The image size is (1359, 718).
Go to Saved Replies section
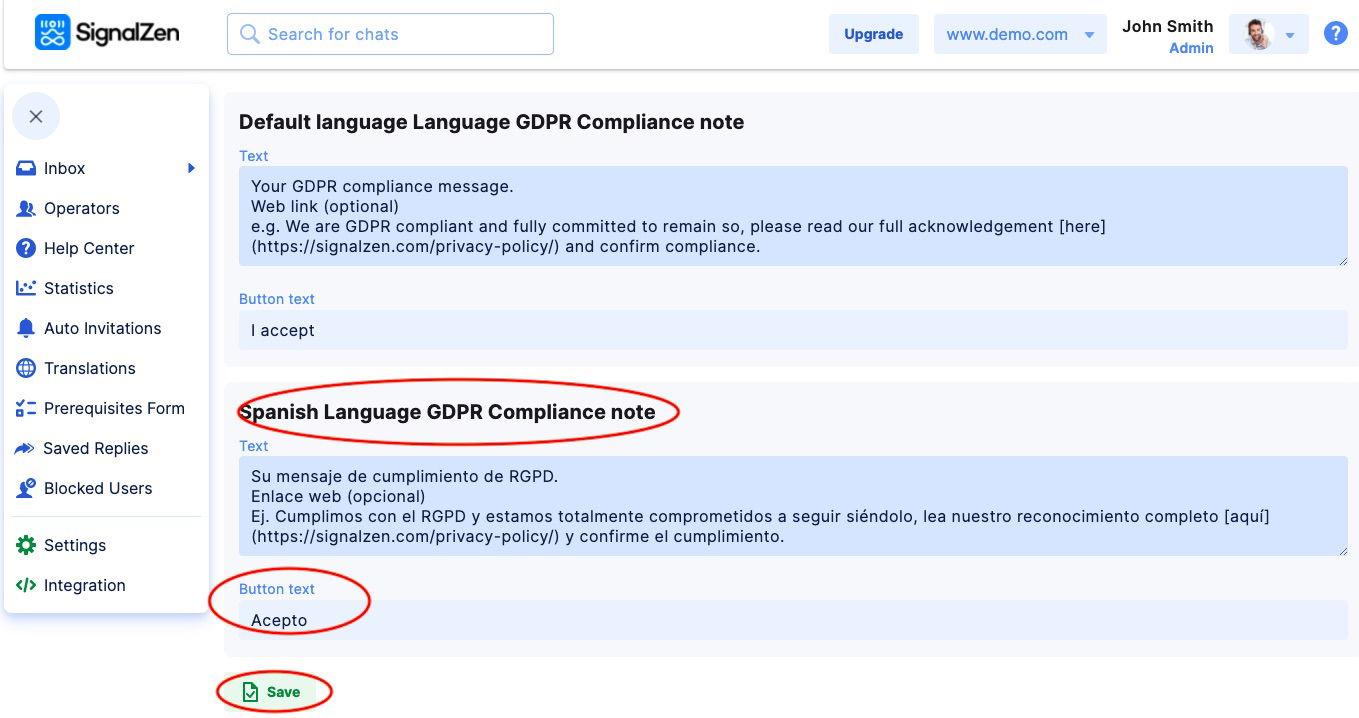coord(95,449)
